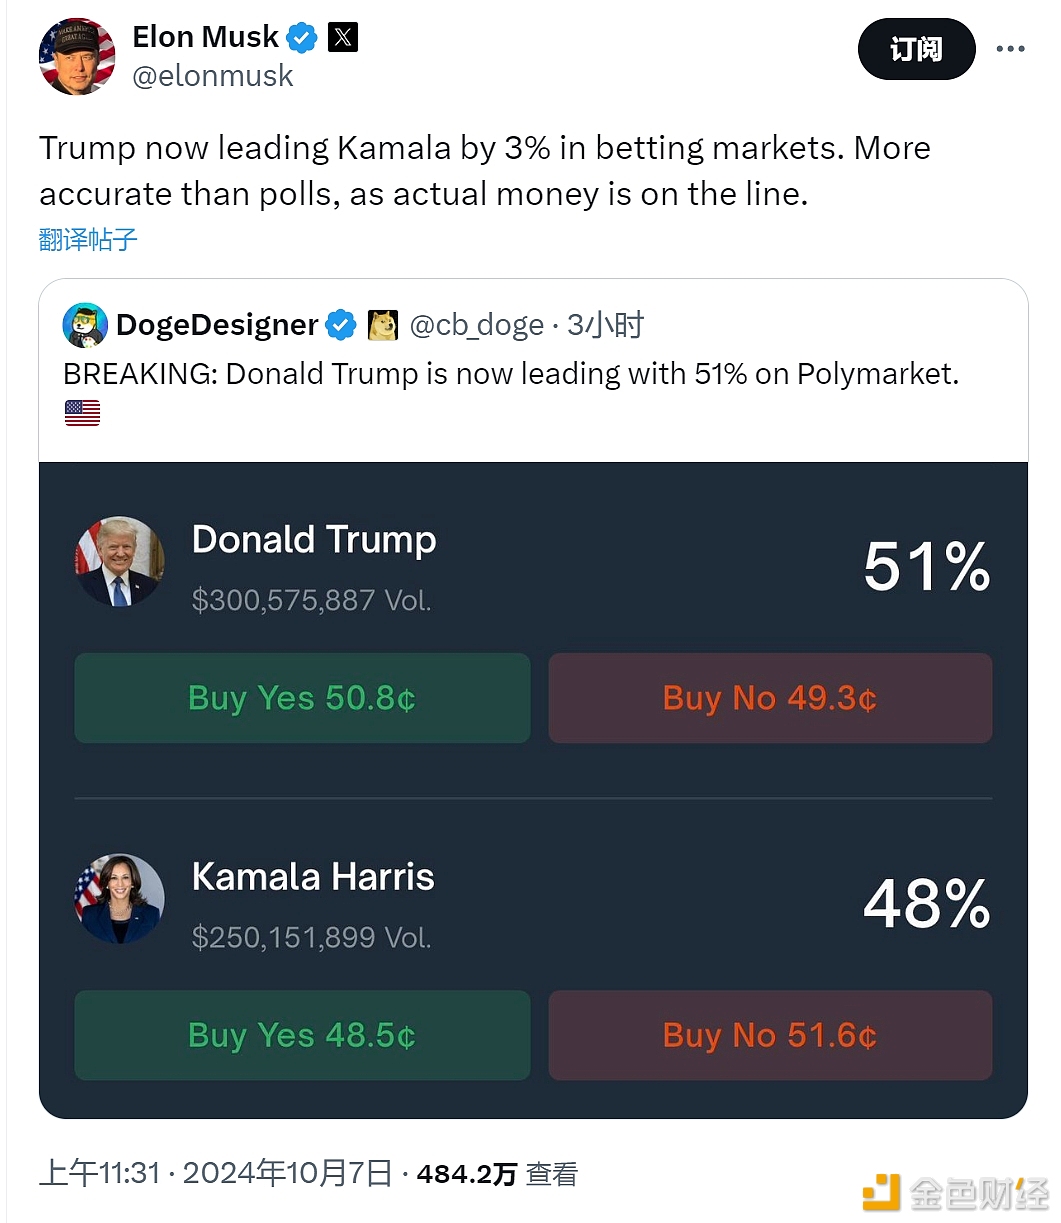This screenshot has height=1223, width=1061.
Task: Click DogeDesigner's blue verified checkmark
Action: 341,325
